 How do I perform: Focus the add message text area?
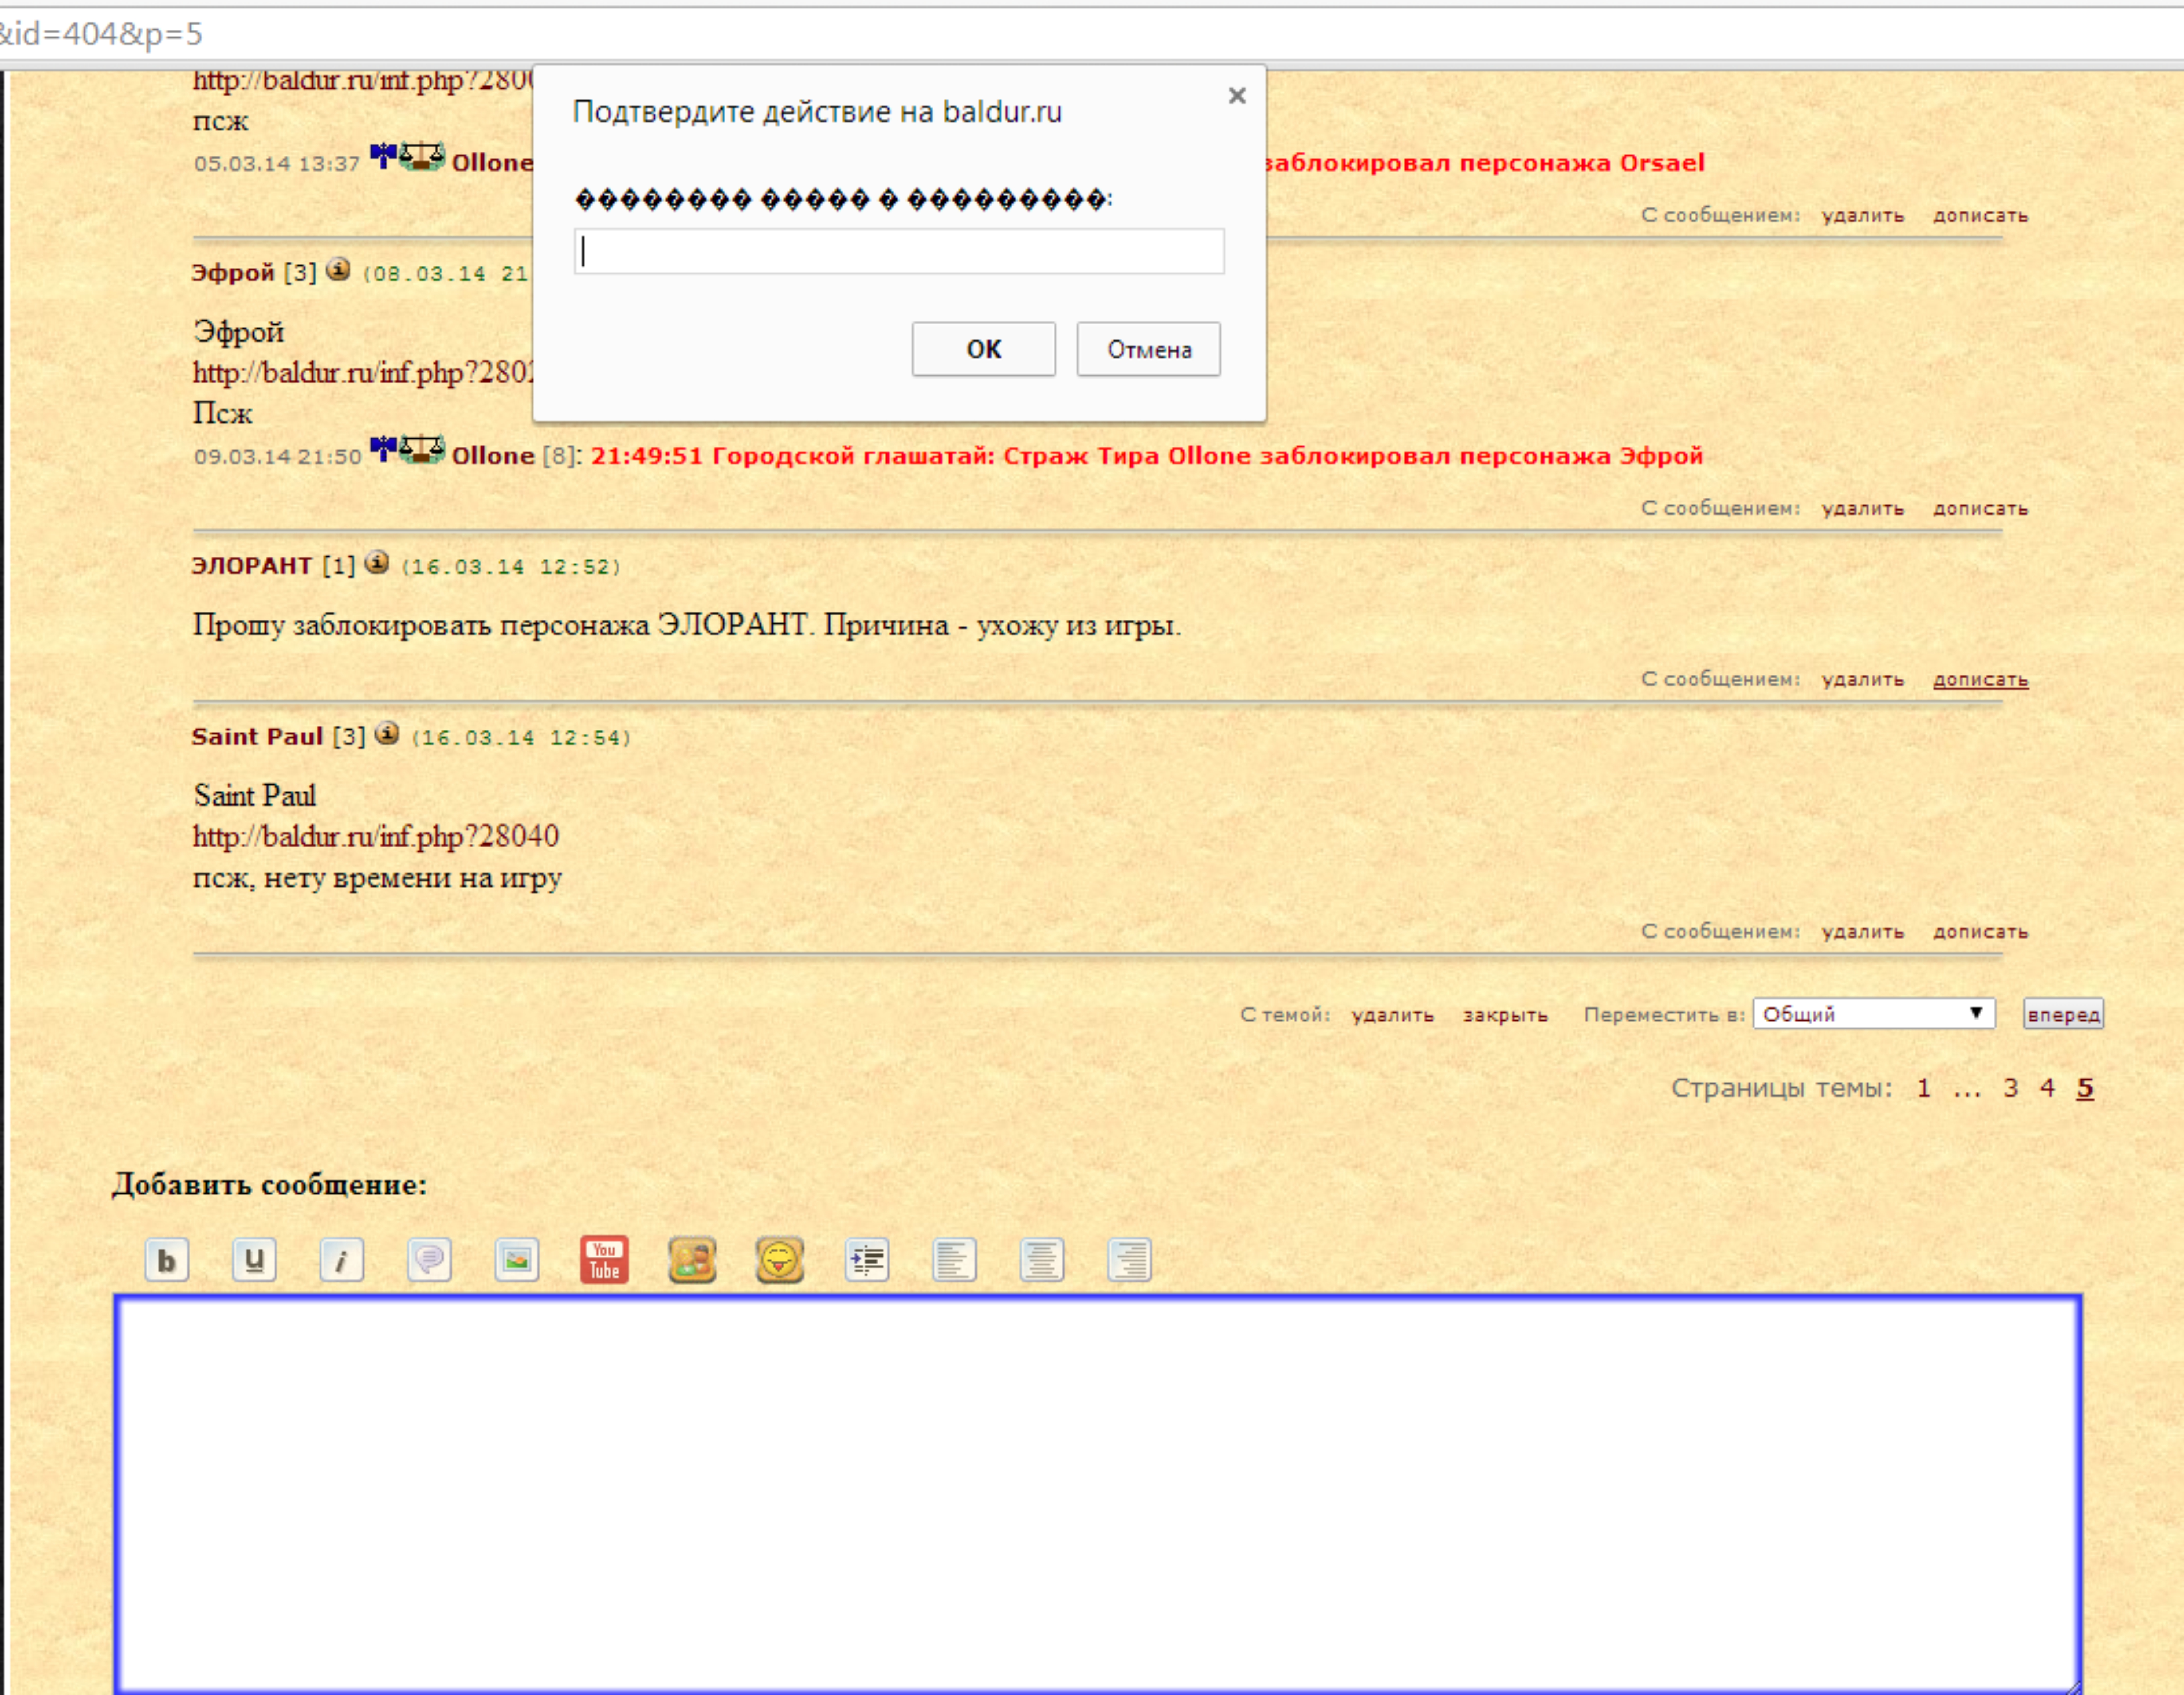coord(1098,1494)
